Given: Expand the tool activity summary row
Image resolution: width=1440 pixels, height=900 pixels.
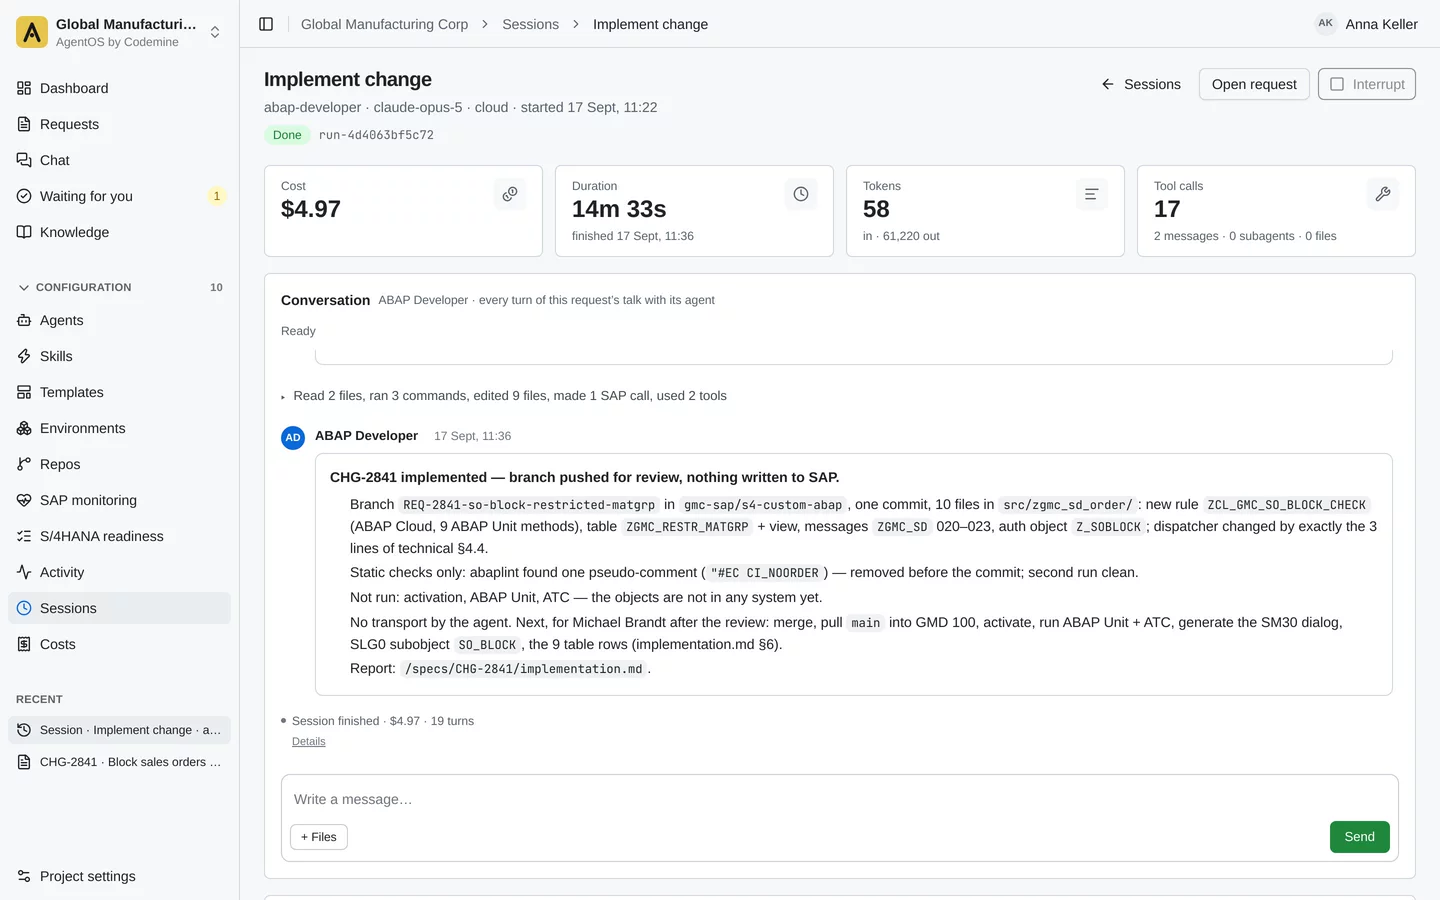Looking at the screenshot, I should pos(504,396).
